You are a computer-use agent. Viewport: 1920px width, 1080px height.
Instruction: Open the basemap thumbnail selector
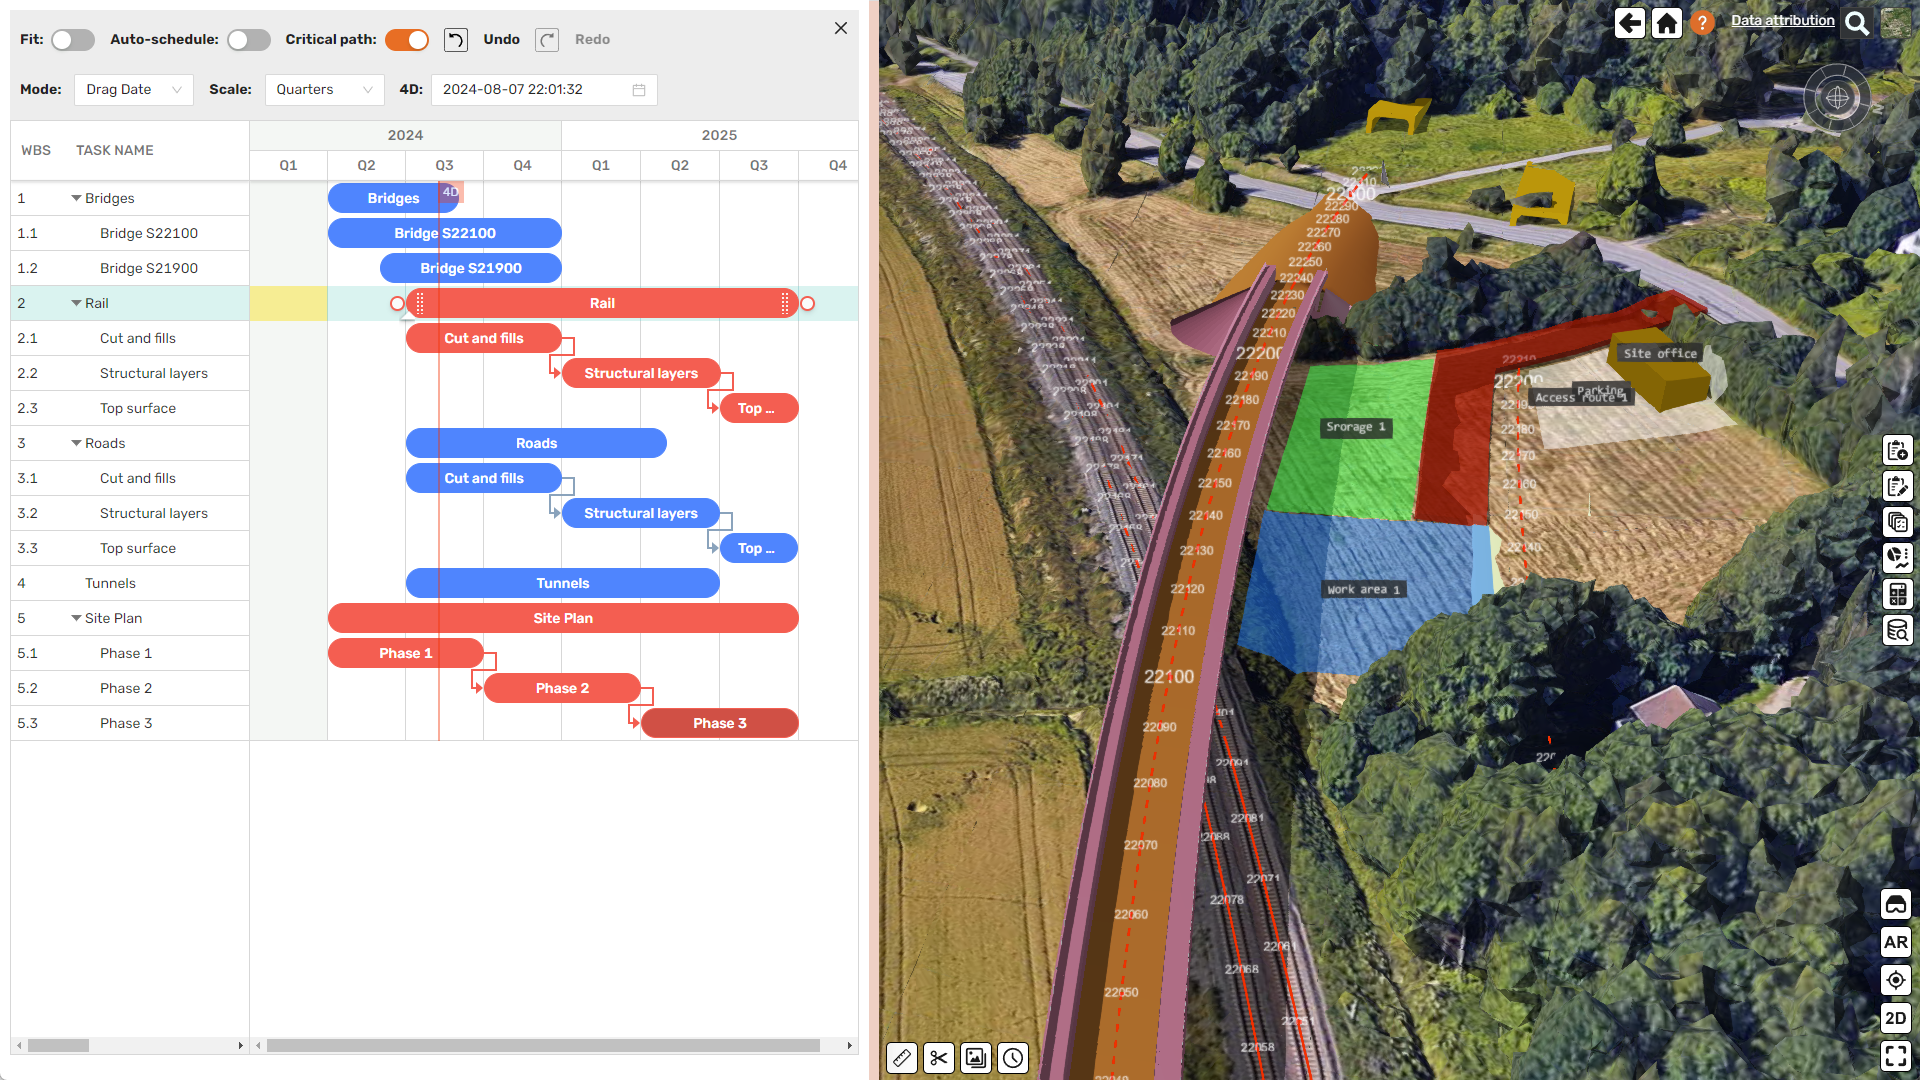(x=1895, y=23)
